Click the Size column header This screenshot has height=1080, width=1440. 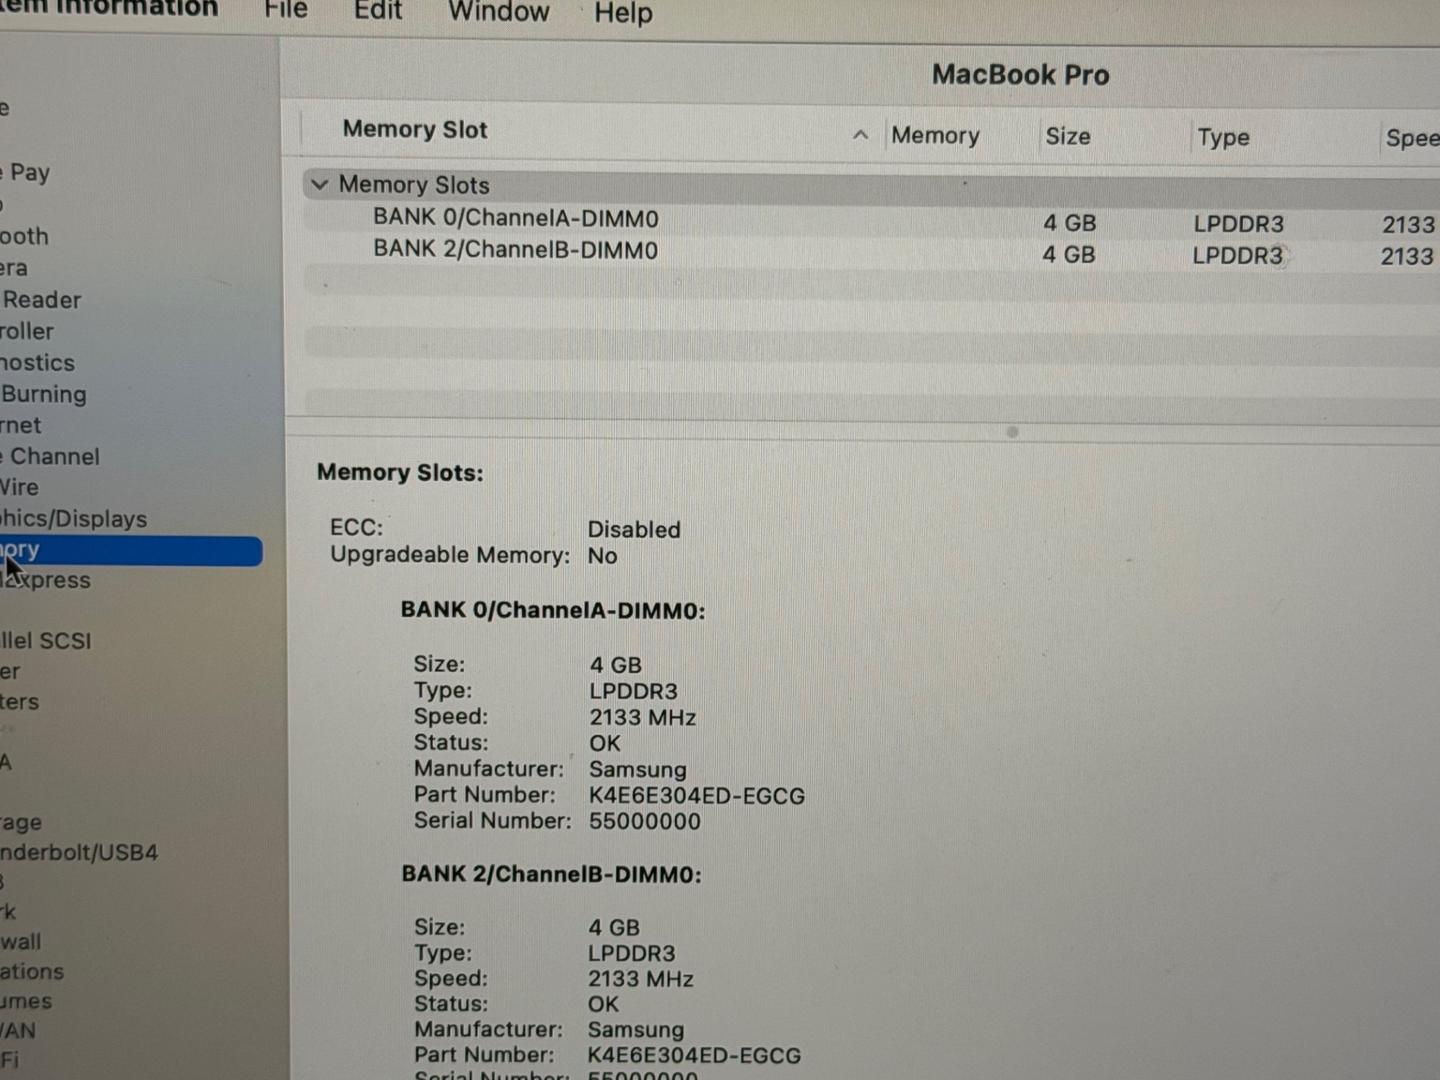[1068, 136]
